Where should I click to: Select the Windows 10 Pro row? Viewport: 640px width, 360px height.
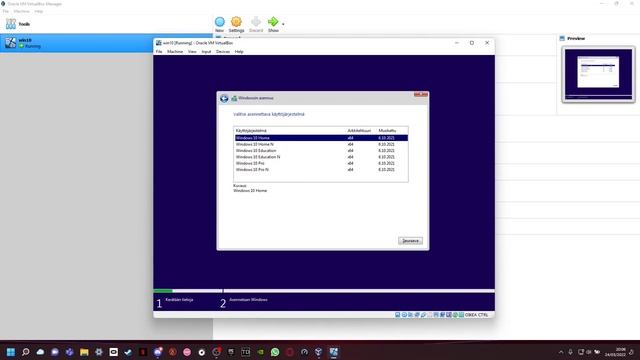click(321, 163)
